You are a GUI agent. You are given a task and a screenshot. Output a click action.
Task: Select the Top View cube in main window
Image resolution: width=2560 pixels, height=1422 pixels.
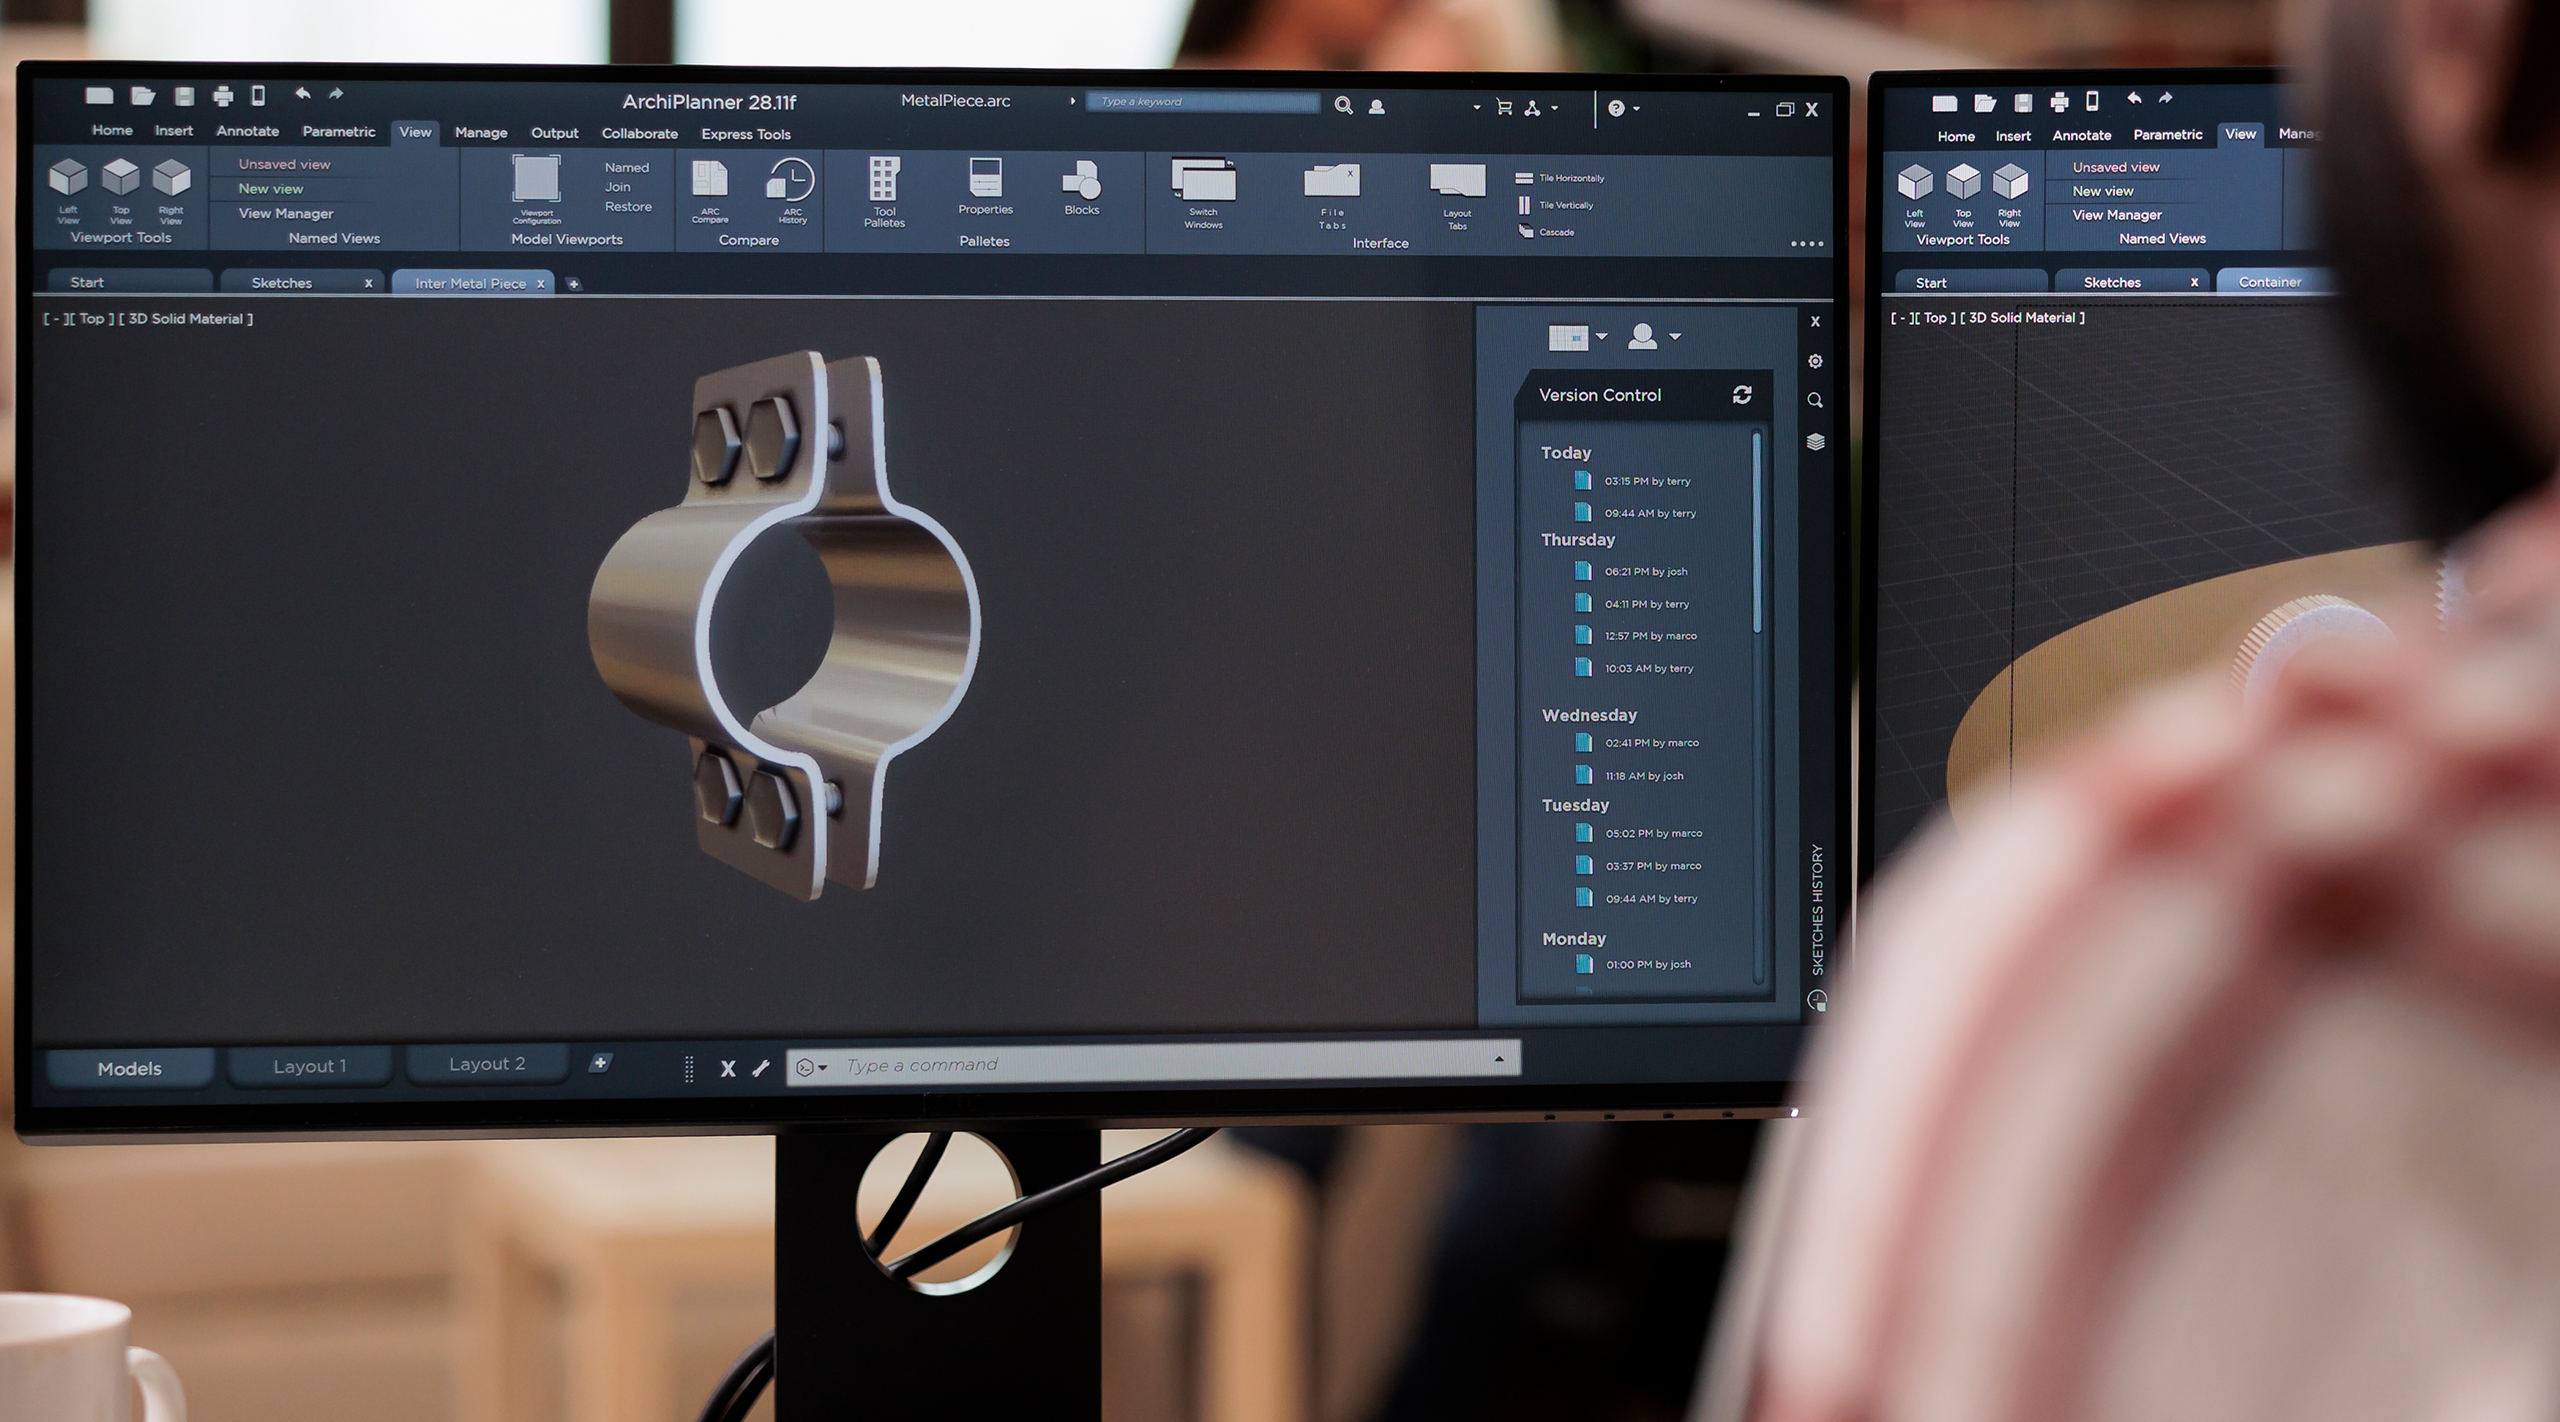(120, 177)
